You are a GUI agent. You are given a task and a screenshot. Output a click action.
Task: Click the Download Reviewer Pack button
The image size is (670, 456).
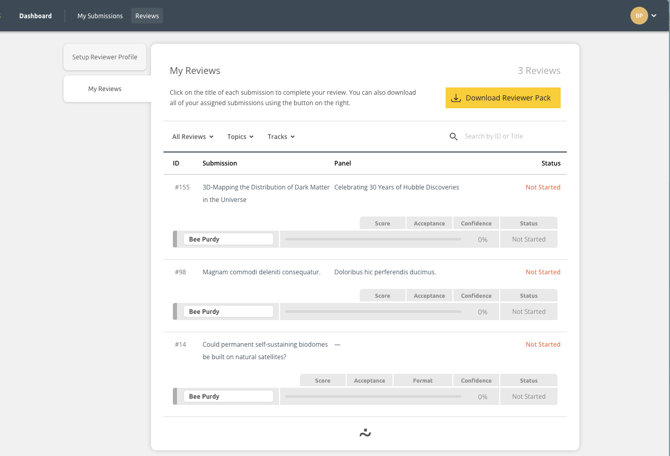502,98
